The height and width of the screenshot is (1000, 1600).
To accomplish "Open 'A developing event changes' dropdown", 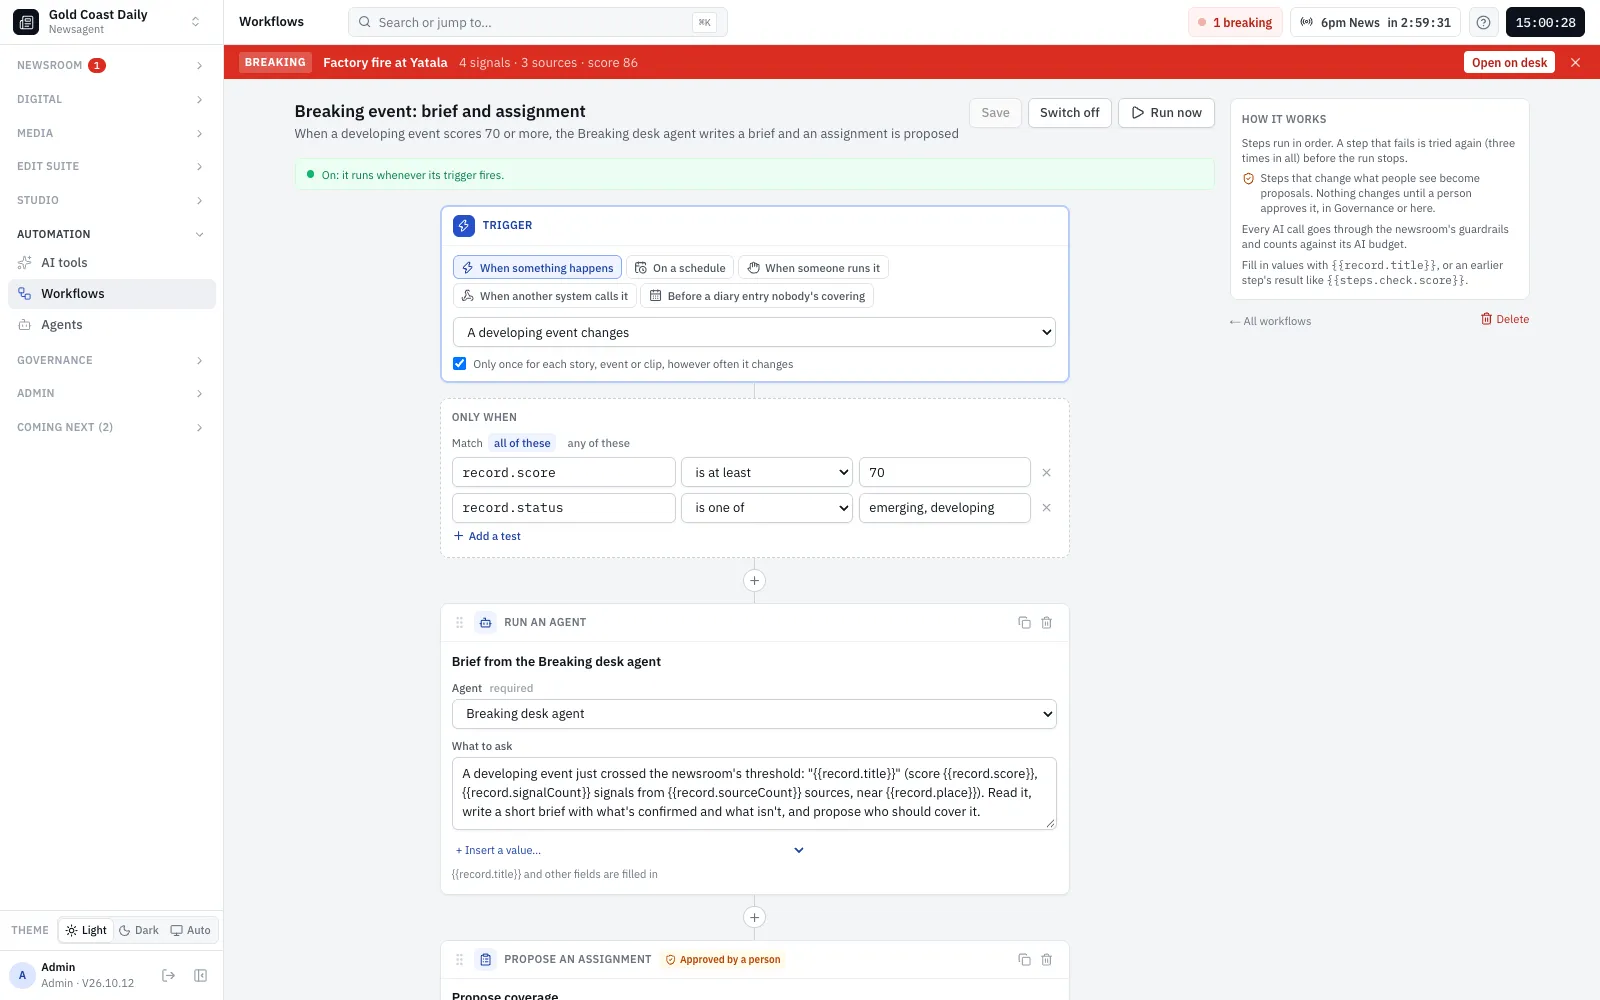I will click(755, 332).
